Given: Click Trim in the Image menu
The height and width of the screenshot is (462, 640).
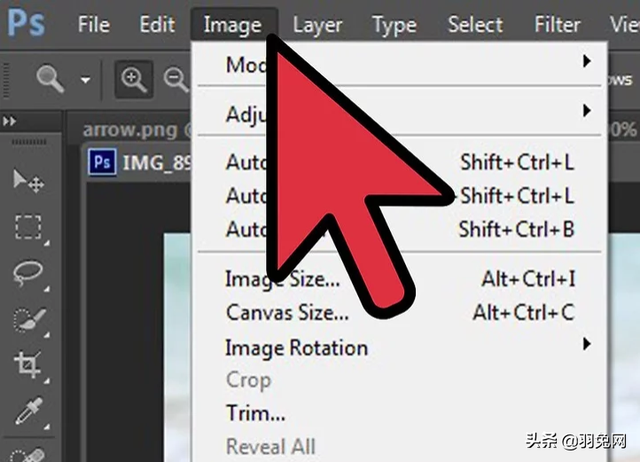Looking at the screenshot, I should coord(255,413).
